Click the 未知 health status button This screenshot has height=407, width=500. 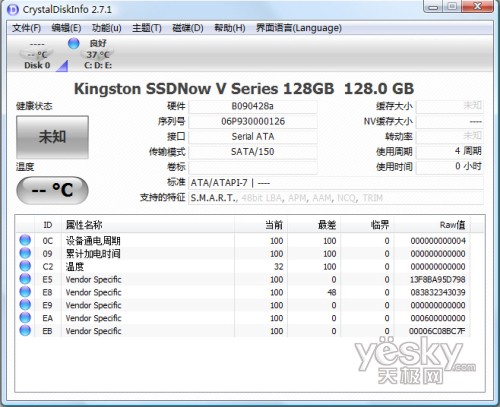(52, 137)
